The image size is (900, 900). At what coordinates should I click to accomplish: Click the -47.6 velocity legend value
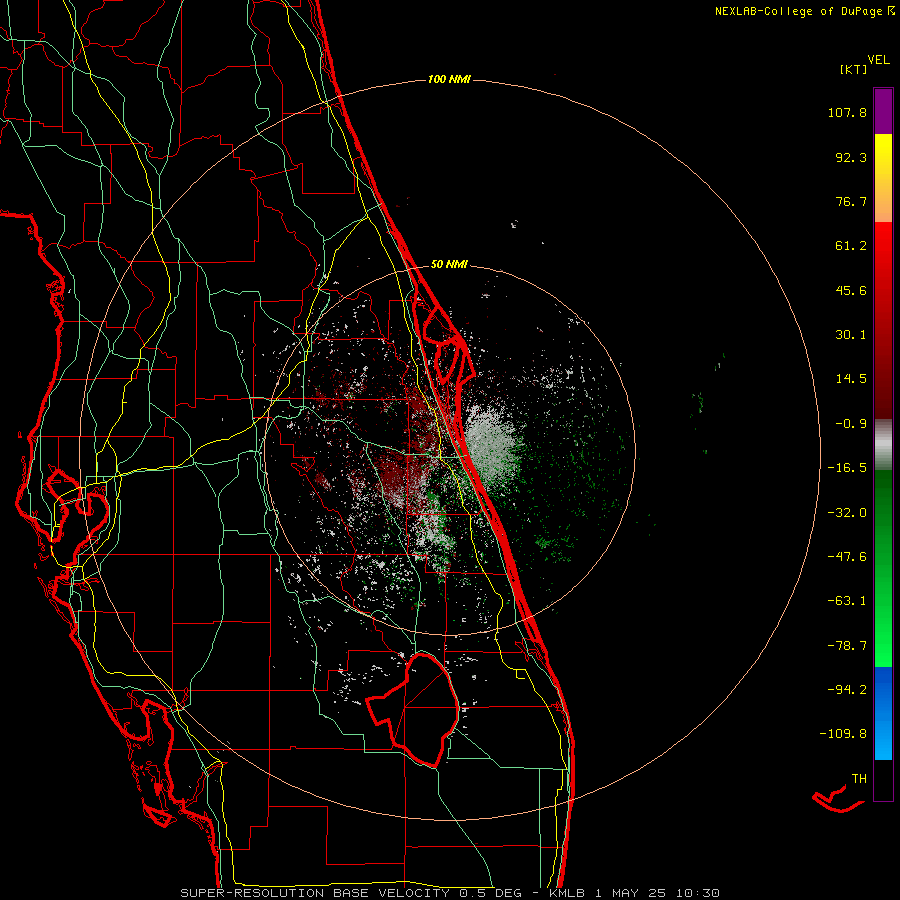pyautogui.click(x=847, y=557)
